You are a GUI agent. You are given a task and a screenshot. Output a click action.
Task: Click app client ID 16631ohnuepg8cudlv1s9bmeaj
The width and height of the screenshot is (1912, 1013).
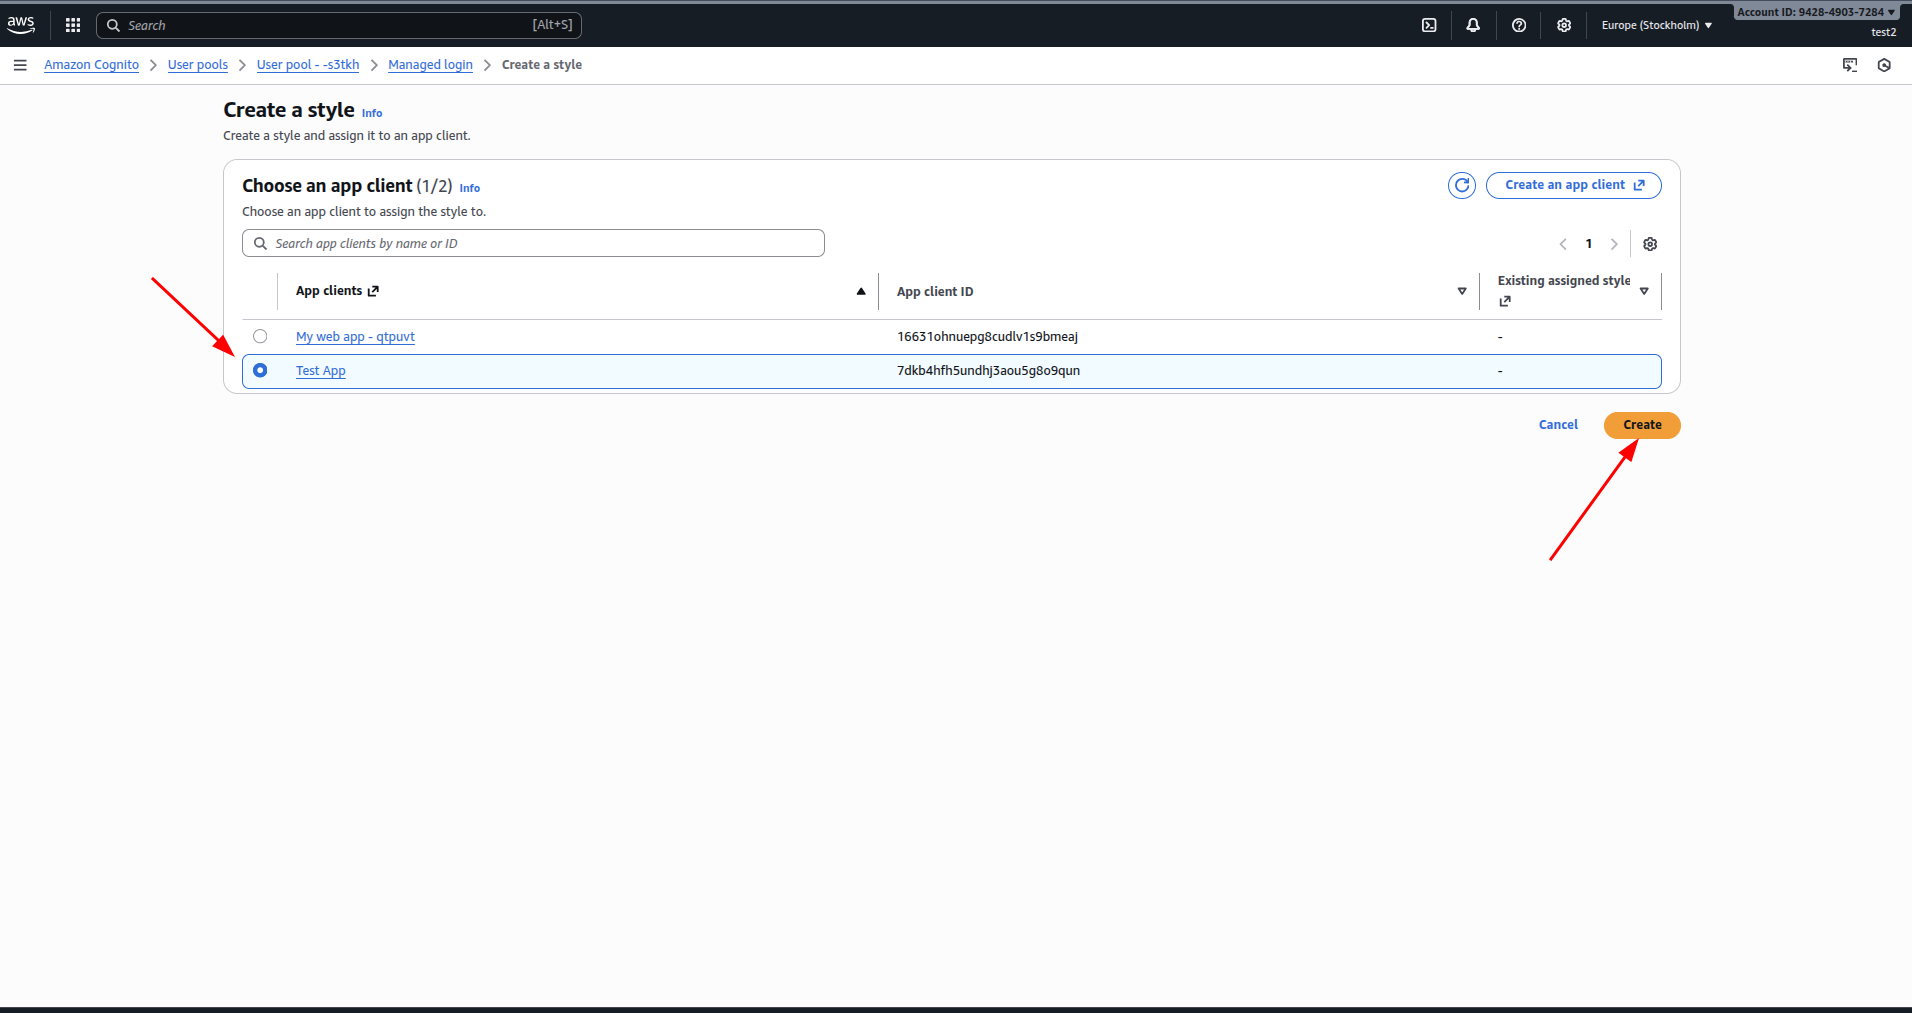[987, 337]
